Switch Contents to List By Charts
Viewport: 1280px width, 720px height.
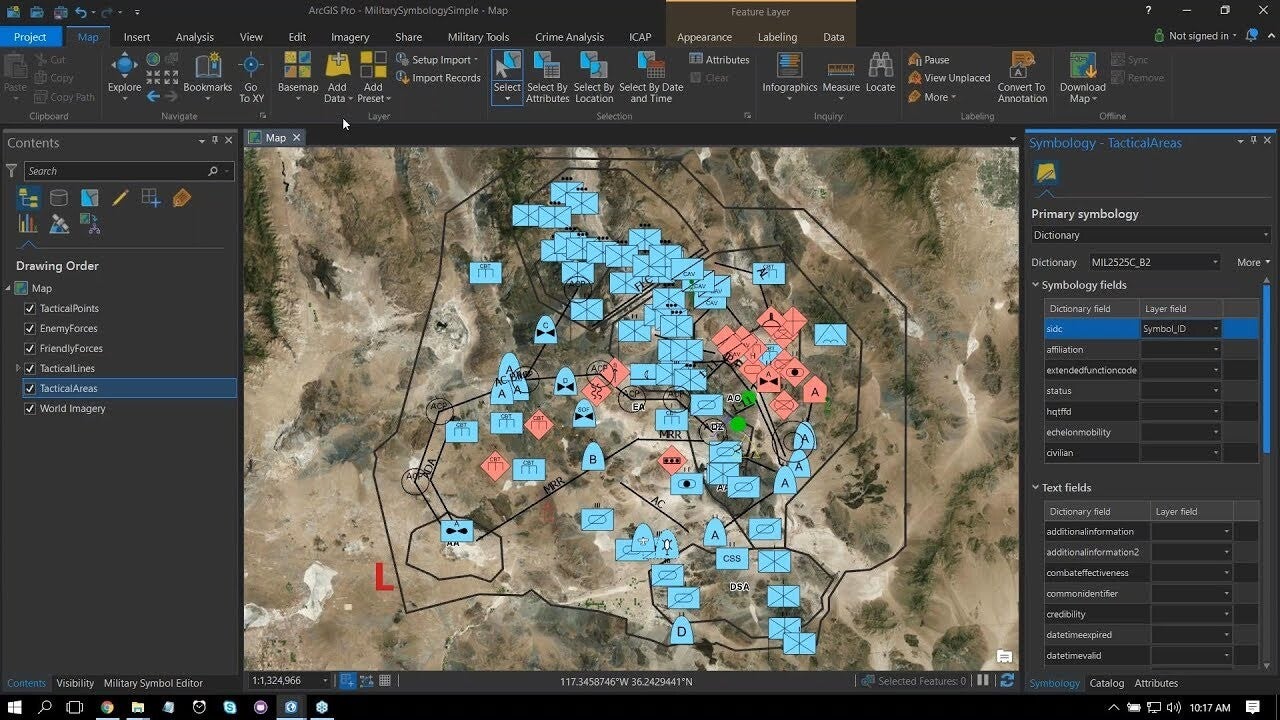click(27, 224)
